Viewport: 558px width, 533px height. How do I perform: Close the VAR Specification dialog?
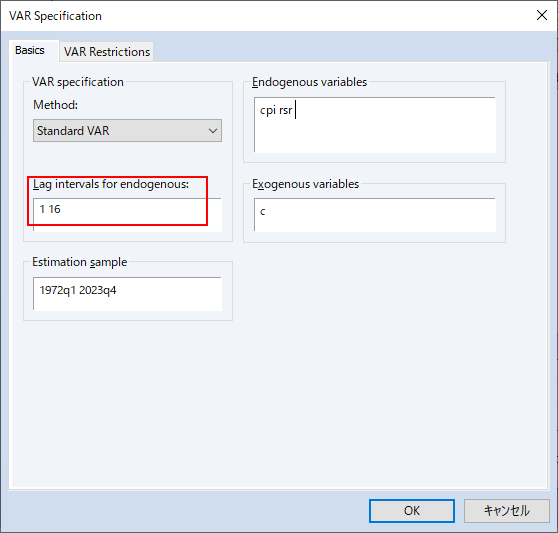click(542, 15)
